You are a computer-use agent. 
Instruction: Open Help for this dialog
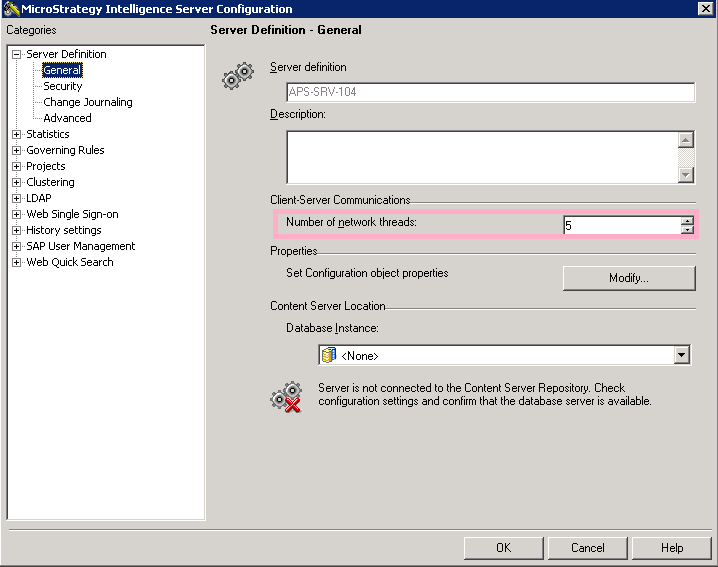pyautogui.click(x=671, y=547)
